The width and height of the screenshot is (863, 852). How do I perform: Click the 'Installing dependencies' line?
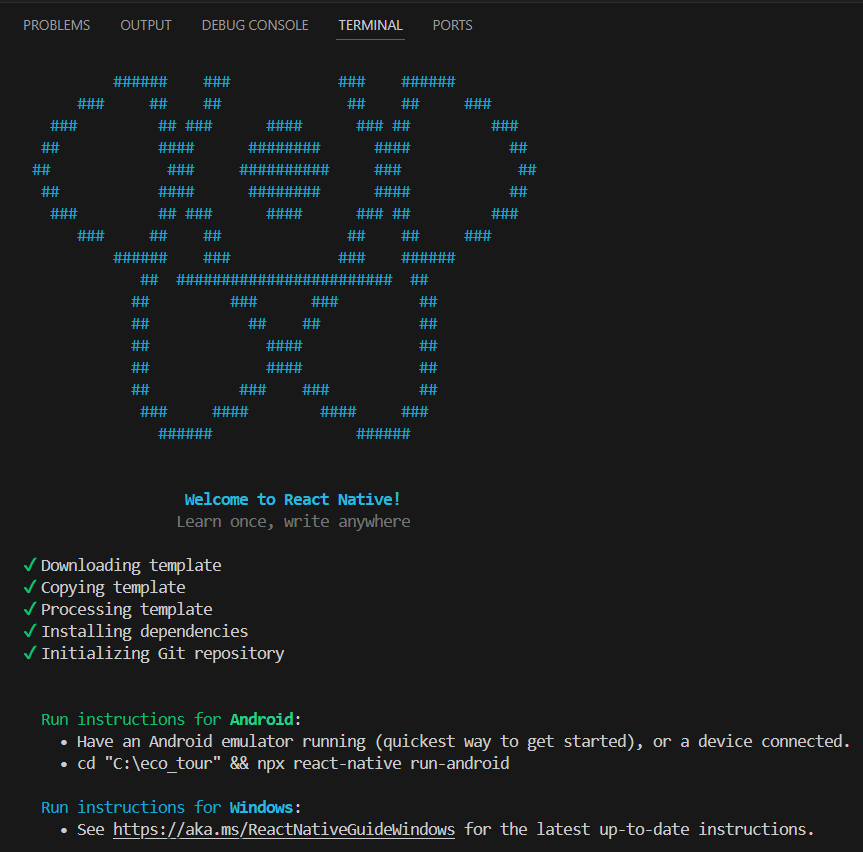pyautogui.click(x=145, y=631)
